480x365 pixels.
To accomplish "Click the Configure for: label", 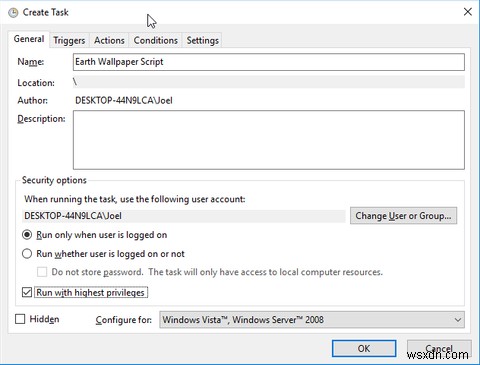I will point(124,320).
